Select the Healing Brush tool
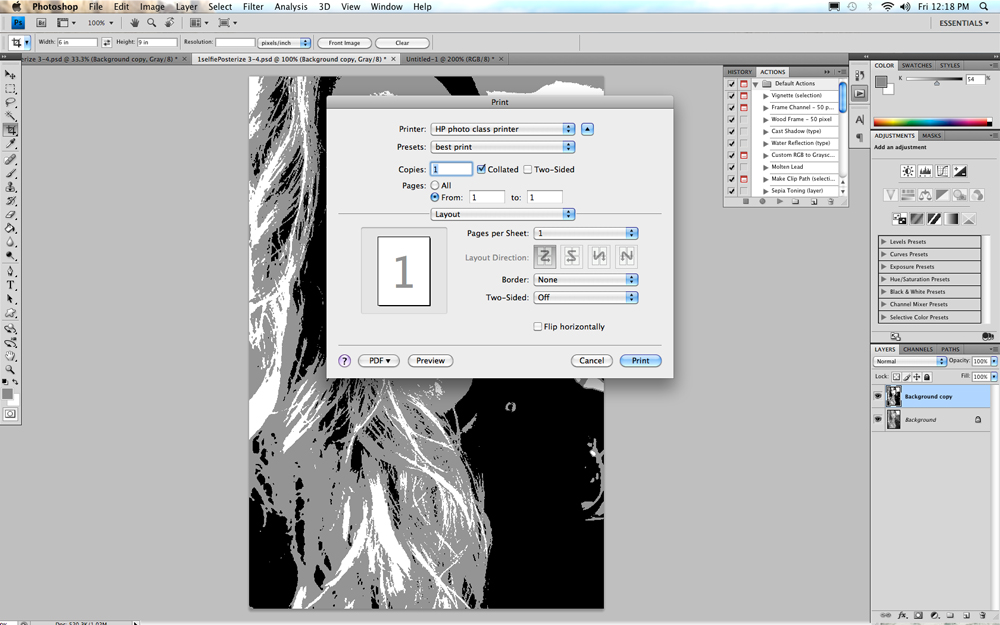This screenshot has height=625, width=1000. click(10, 159)
